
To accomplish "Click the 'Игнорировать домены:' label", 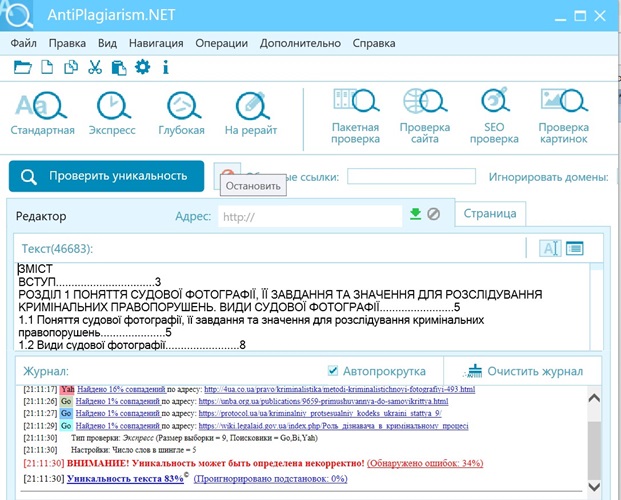I will pyautogui.click(x=549, y=177).
